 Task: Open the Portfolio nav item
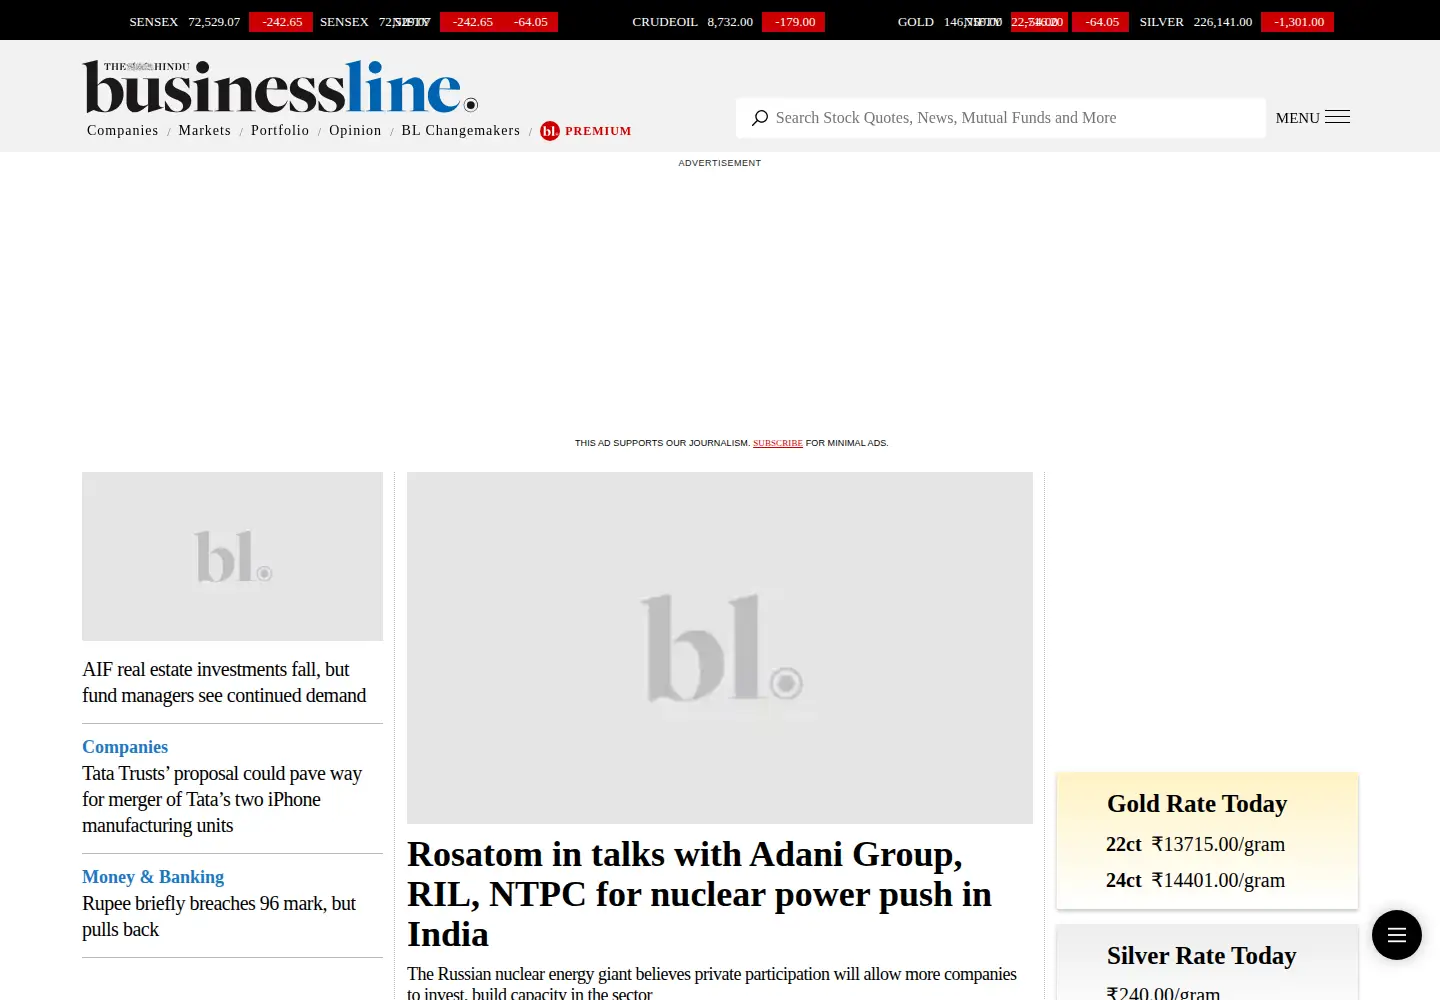pyautogui.click(x=280, y=131)
